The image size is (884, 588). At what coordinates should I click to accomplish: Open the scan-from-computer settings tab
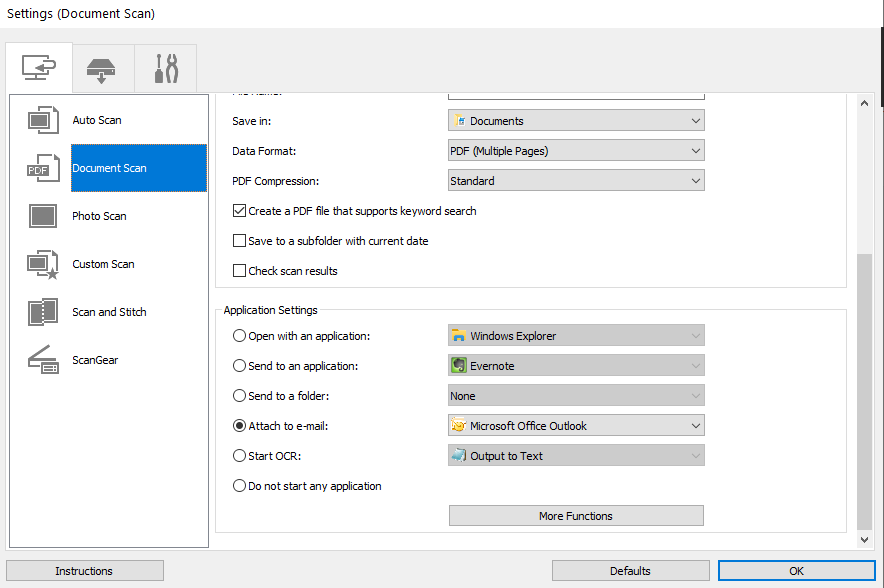[39, 68]
